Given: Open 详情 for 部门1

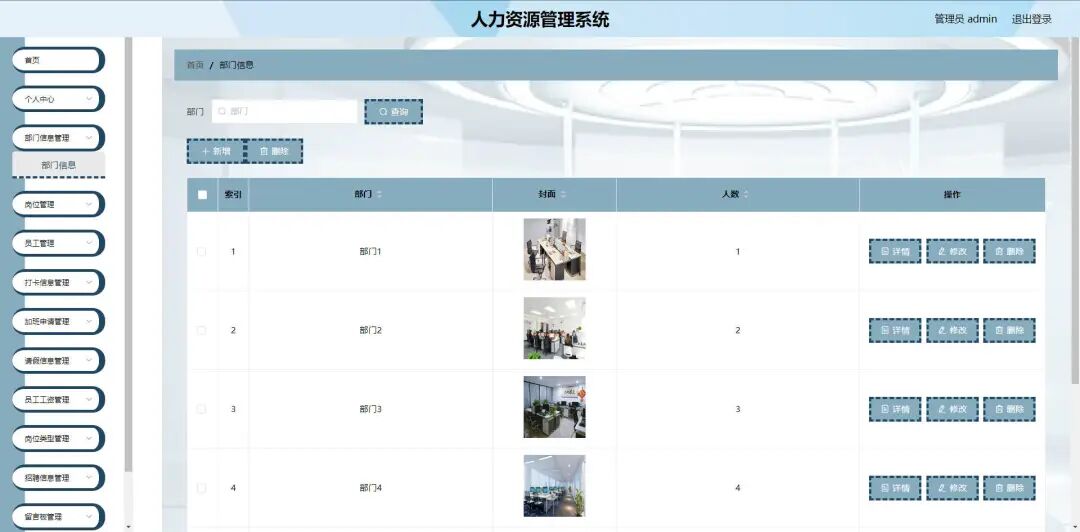Looking at the screenshot, I should pyautogui.click(x=895, y=252).
